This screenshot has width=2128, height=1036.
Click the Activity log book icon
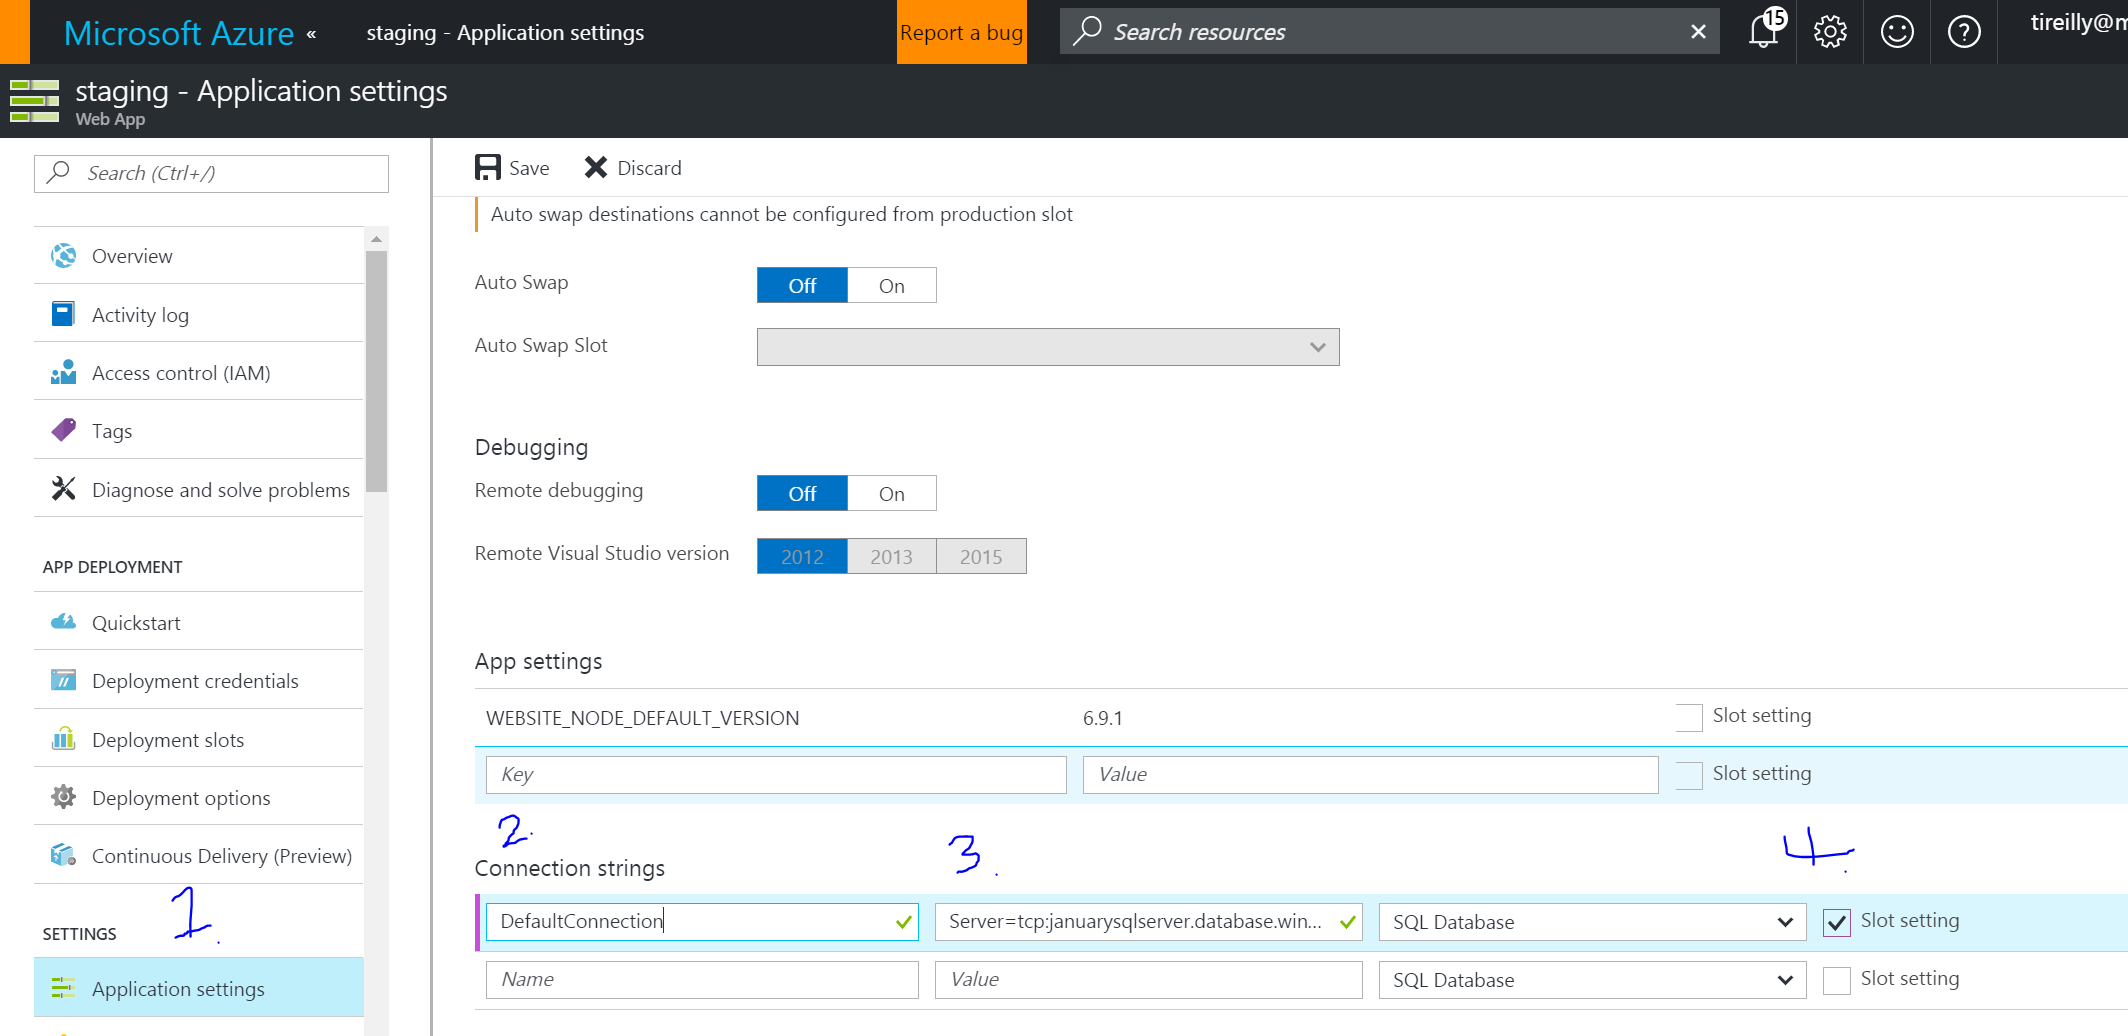point(63,314)
